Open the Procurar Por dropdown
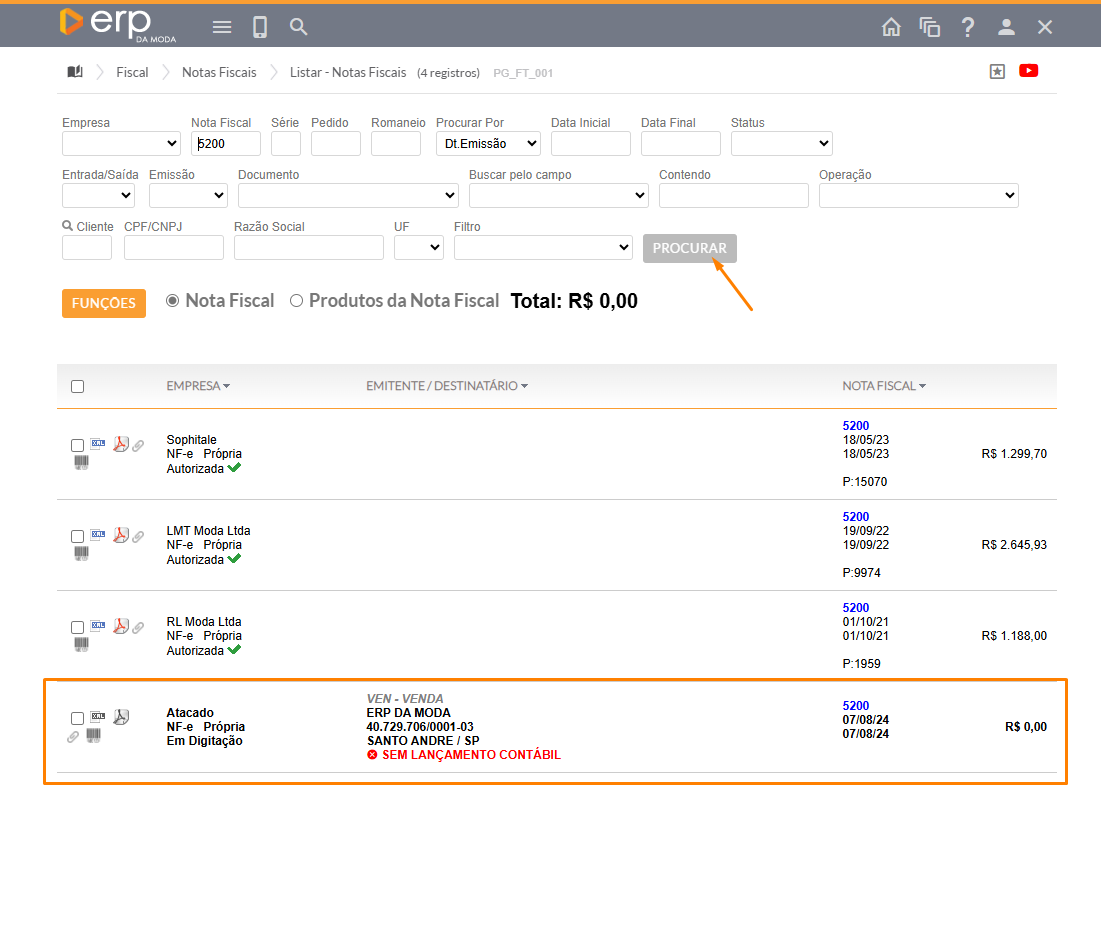 click(x=488, y=144)
